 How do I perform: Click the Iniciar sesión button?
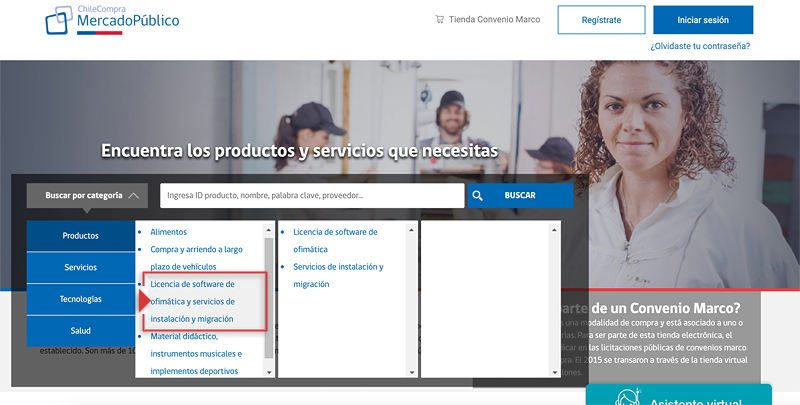tap(703, 20)
